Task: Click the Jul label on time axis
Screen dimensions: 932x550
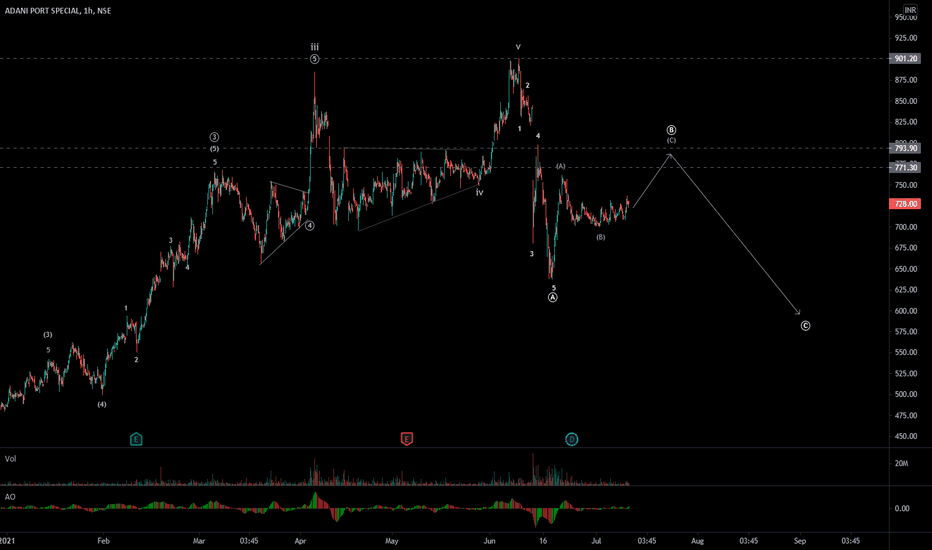Action: point(596,541)
